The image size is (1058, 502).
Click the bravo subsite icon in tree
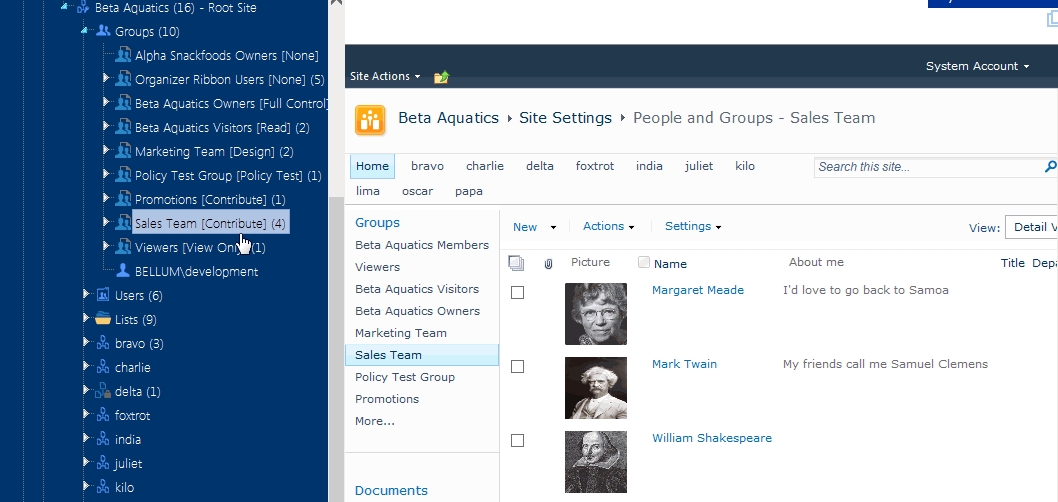(103, 343)
